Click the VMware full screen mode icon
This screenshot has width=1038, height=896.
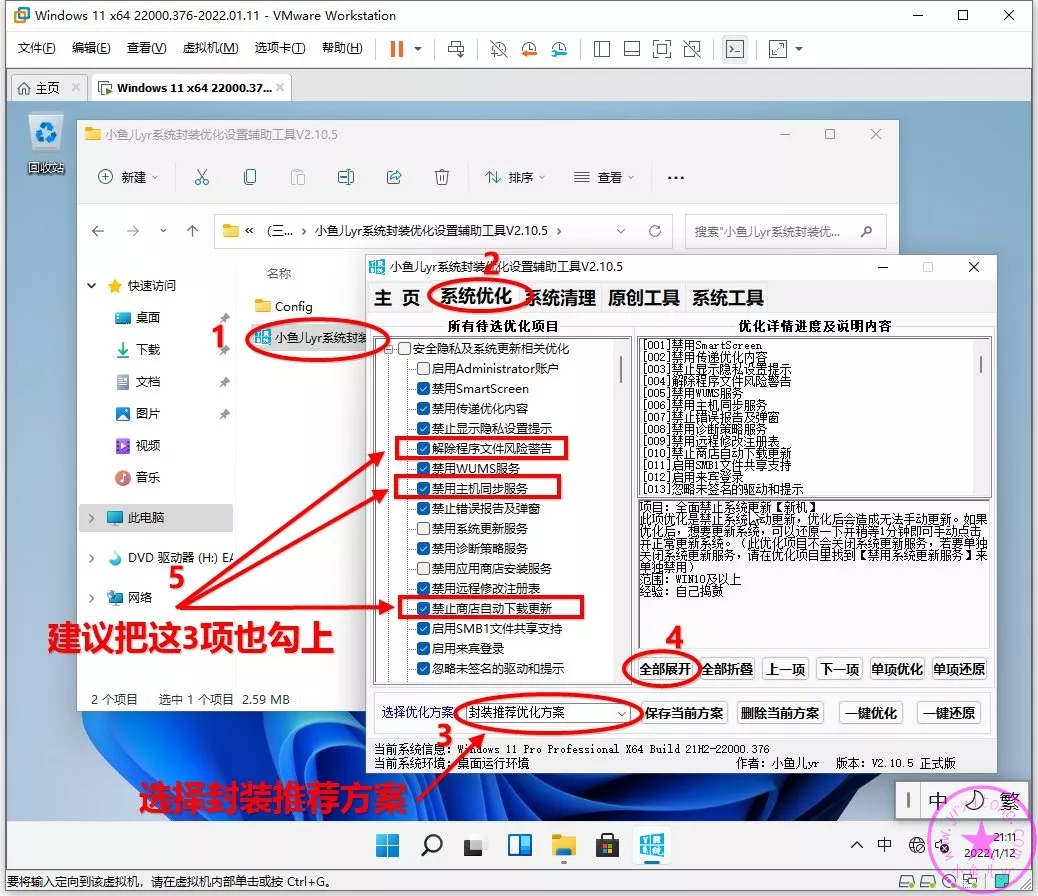661,49
